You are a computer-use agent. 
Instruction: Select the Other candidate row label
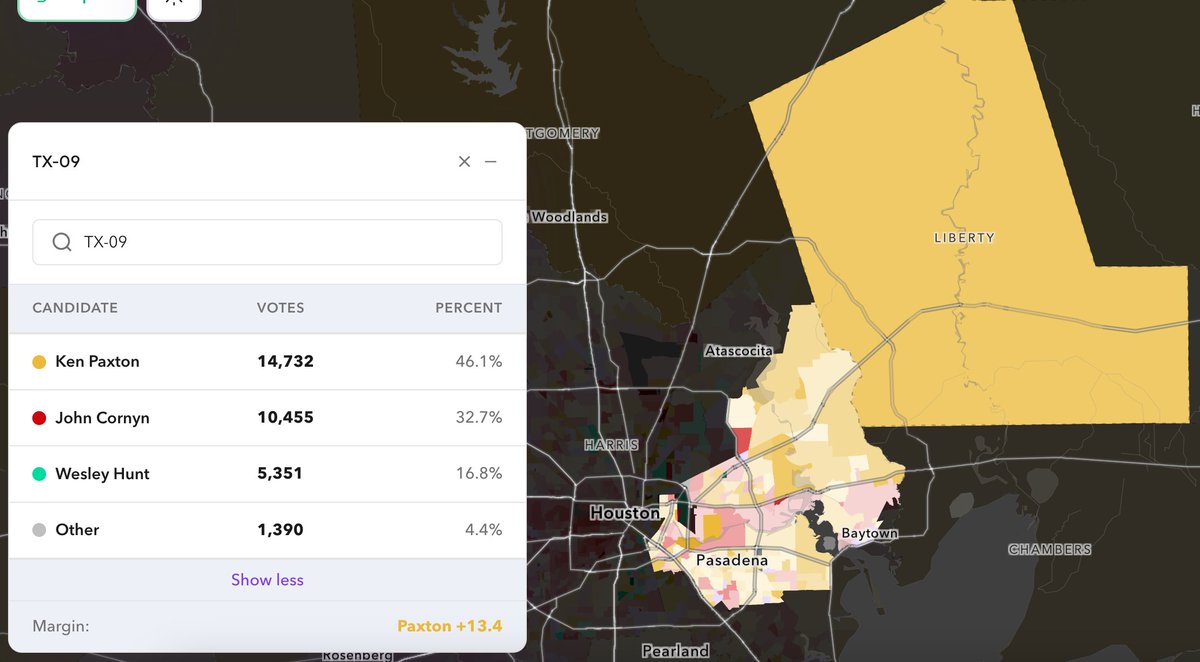pyautogui.click(x=77, y=530)
